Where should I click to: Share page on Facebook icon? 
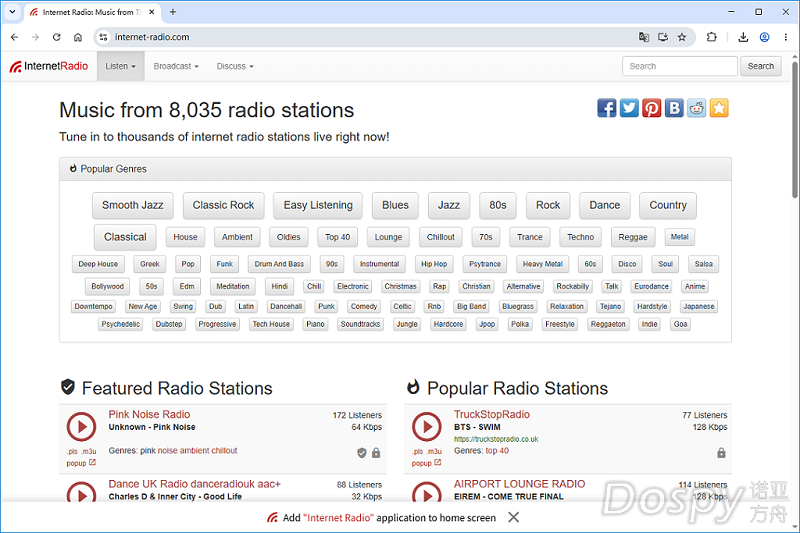[x=607, y=108]
